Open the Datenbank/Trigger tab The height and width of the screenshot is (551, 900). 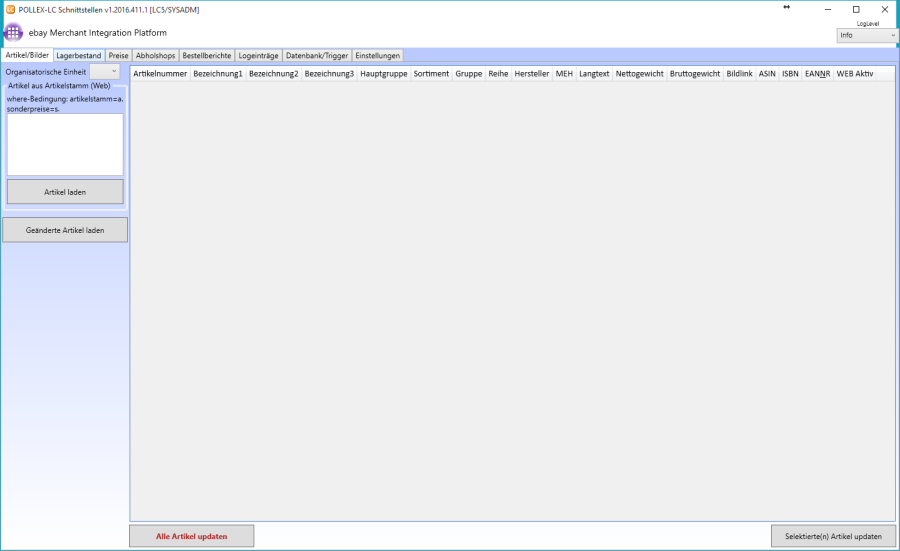317,56
